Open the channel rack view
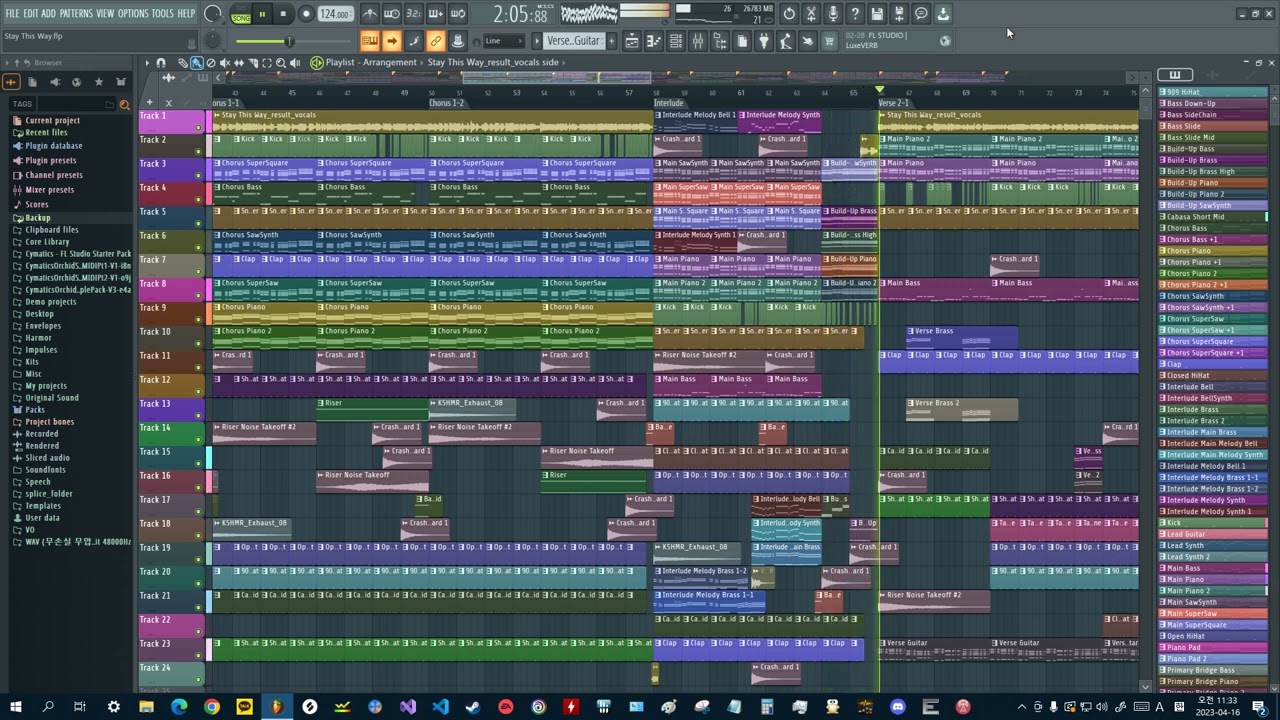 [x=675, y=41]
